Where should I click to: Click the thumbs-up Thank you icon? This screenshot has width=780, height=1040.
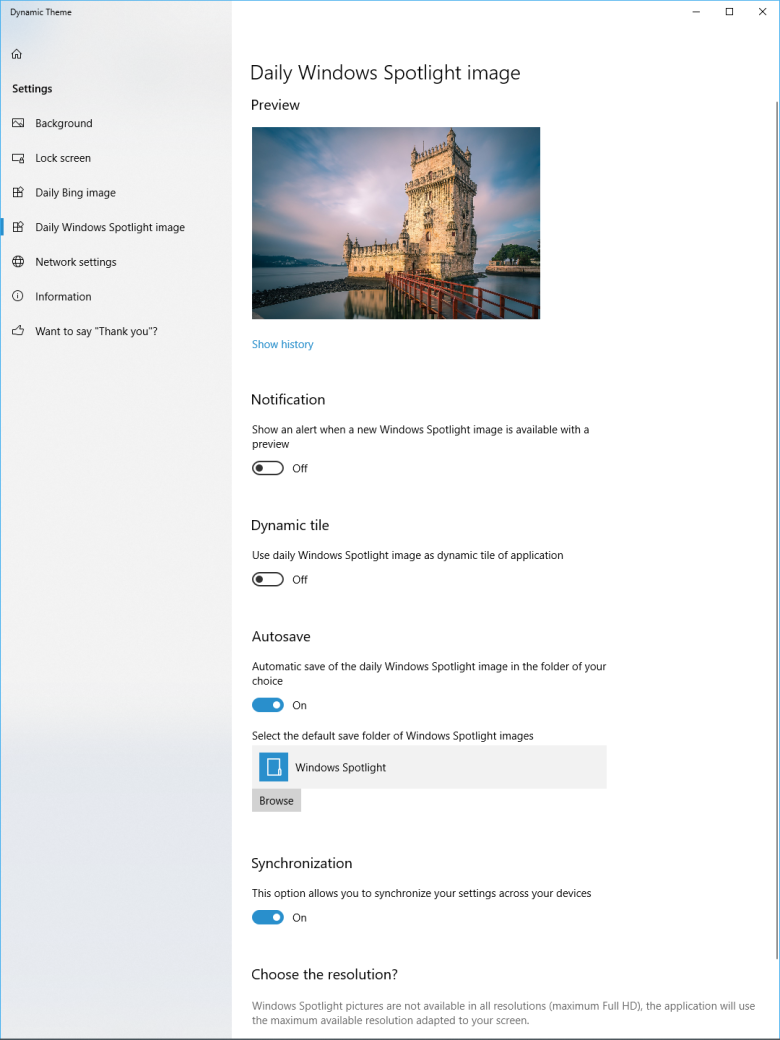click(x=17, y=331)
